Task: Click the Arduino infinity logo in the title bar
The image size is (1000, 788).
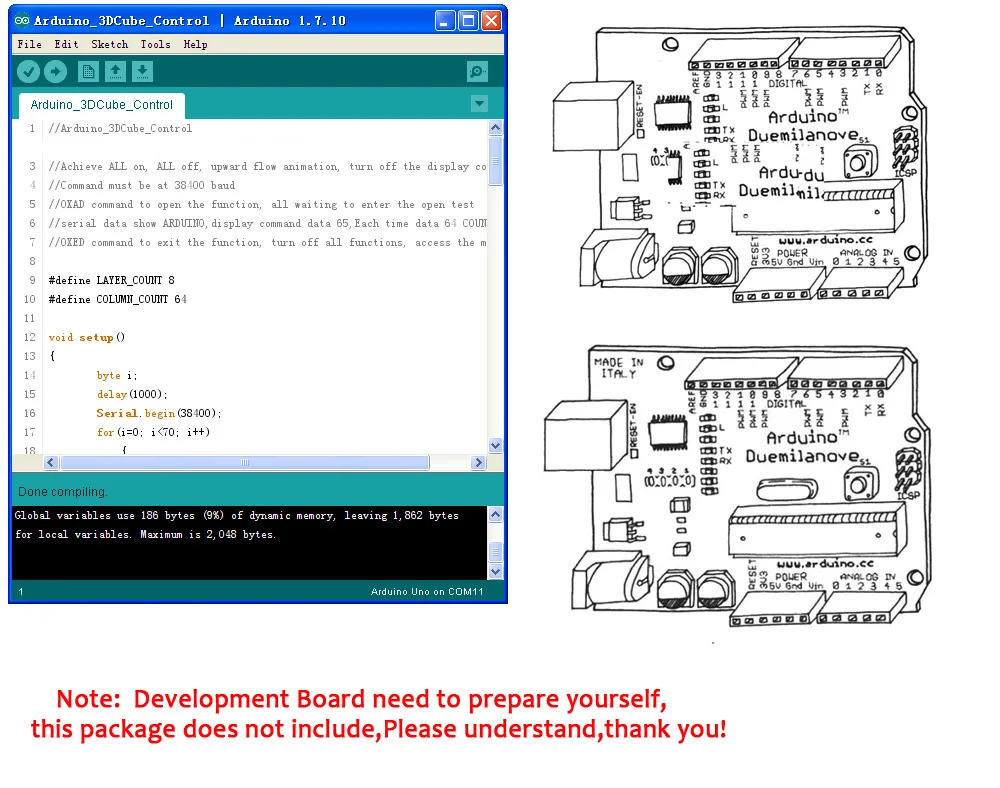Action: click(x=22, y=20)
